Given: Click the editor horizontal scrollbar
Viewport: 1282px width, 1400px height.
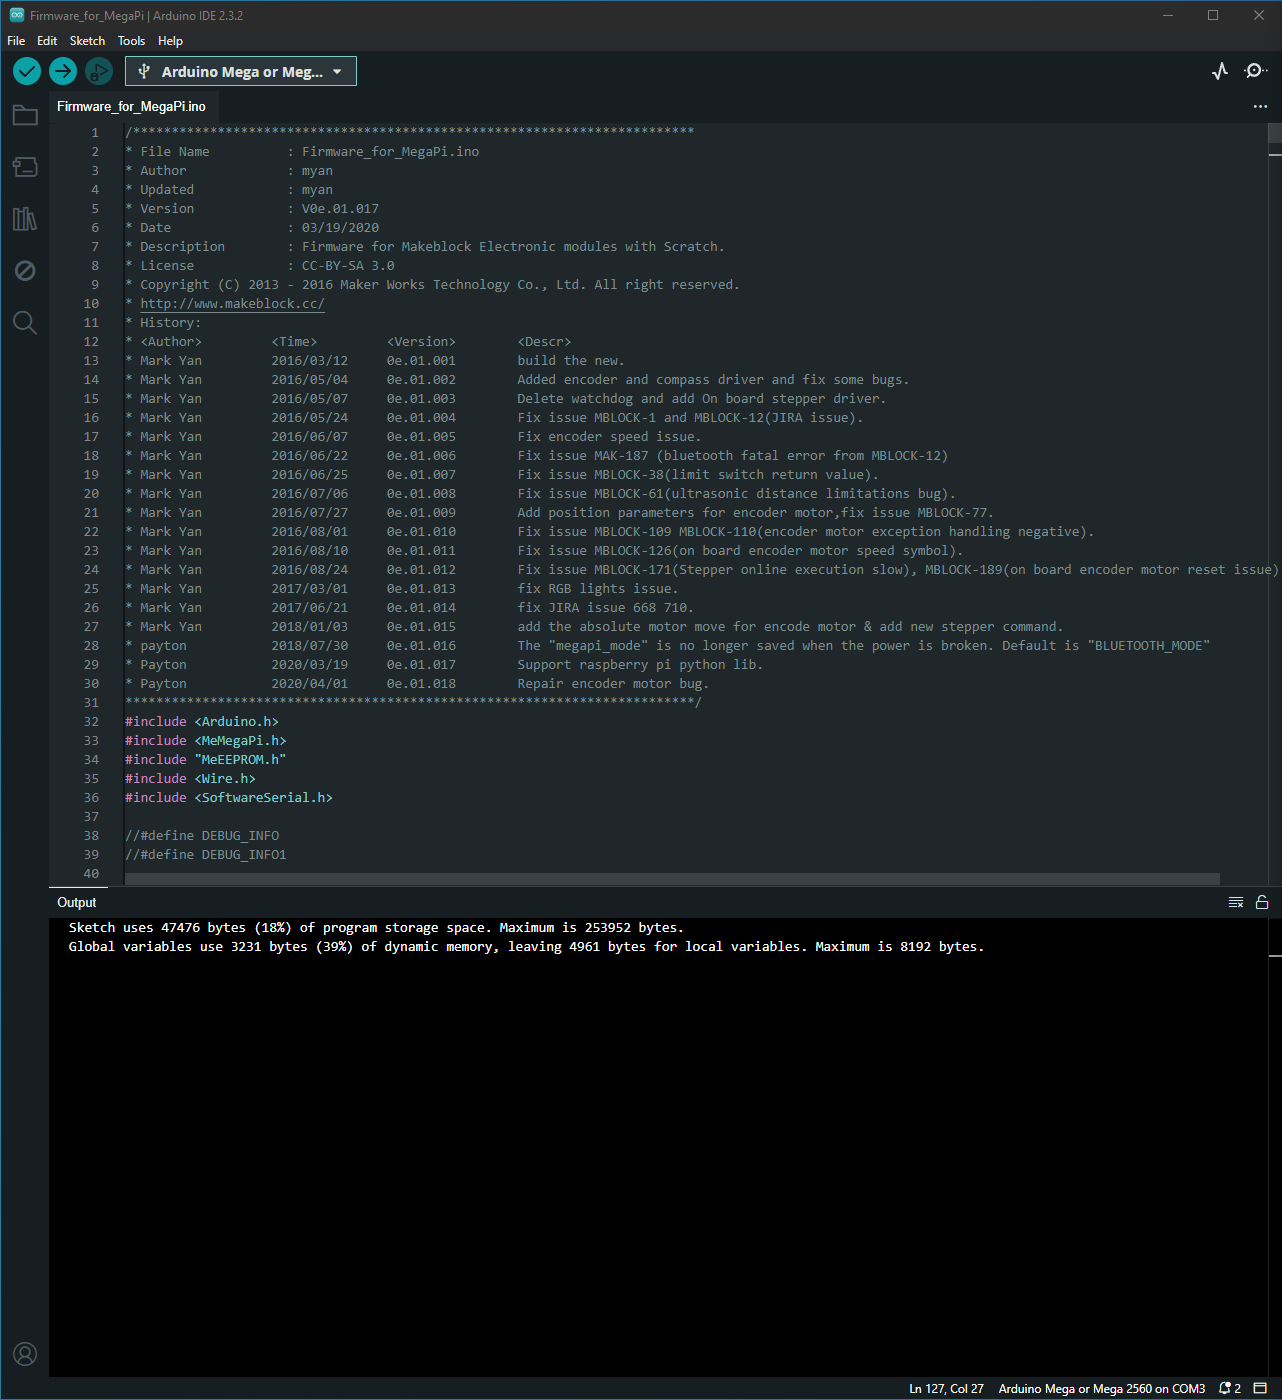Looking at the screenshot, I should click(672, 880).
